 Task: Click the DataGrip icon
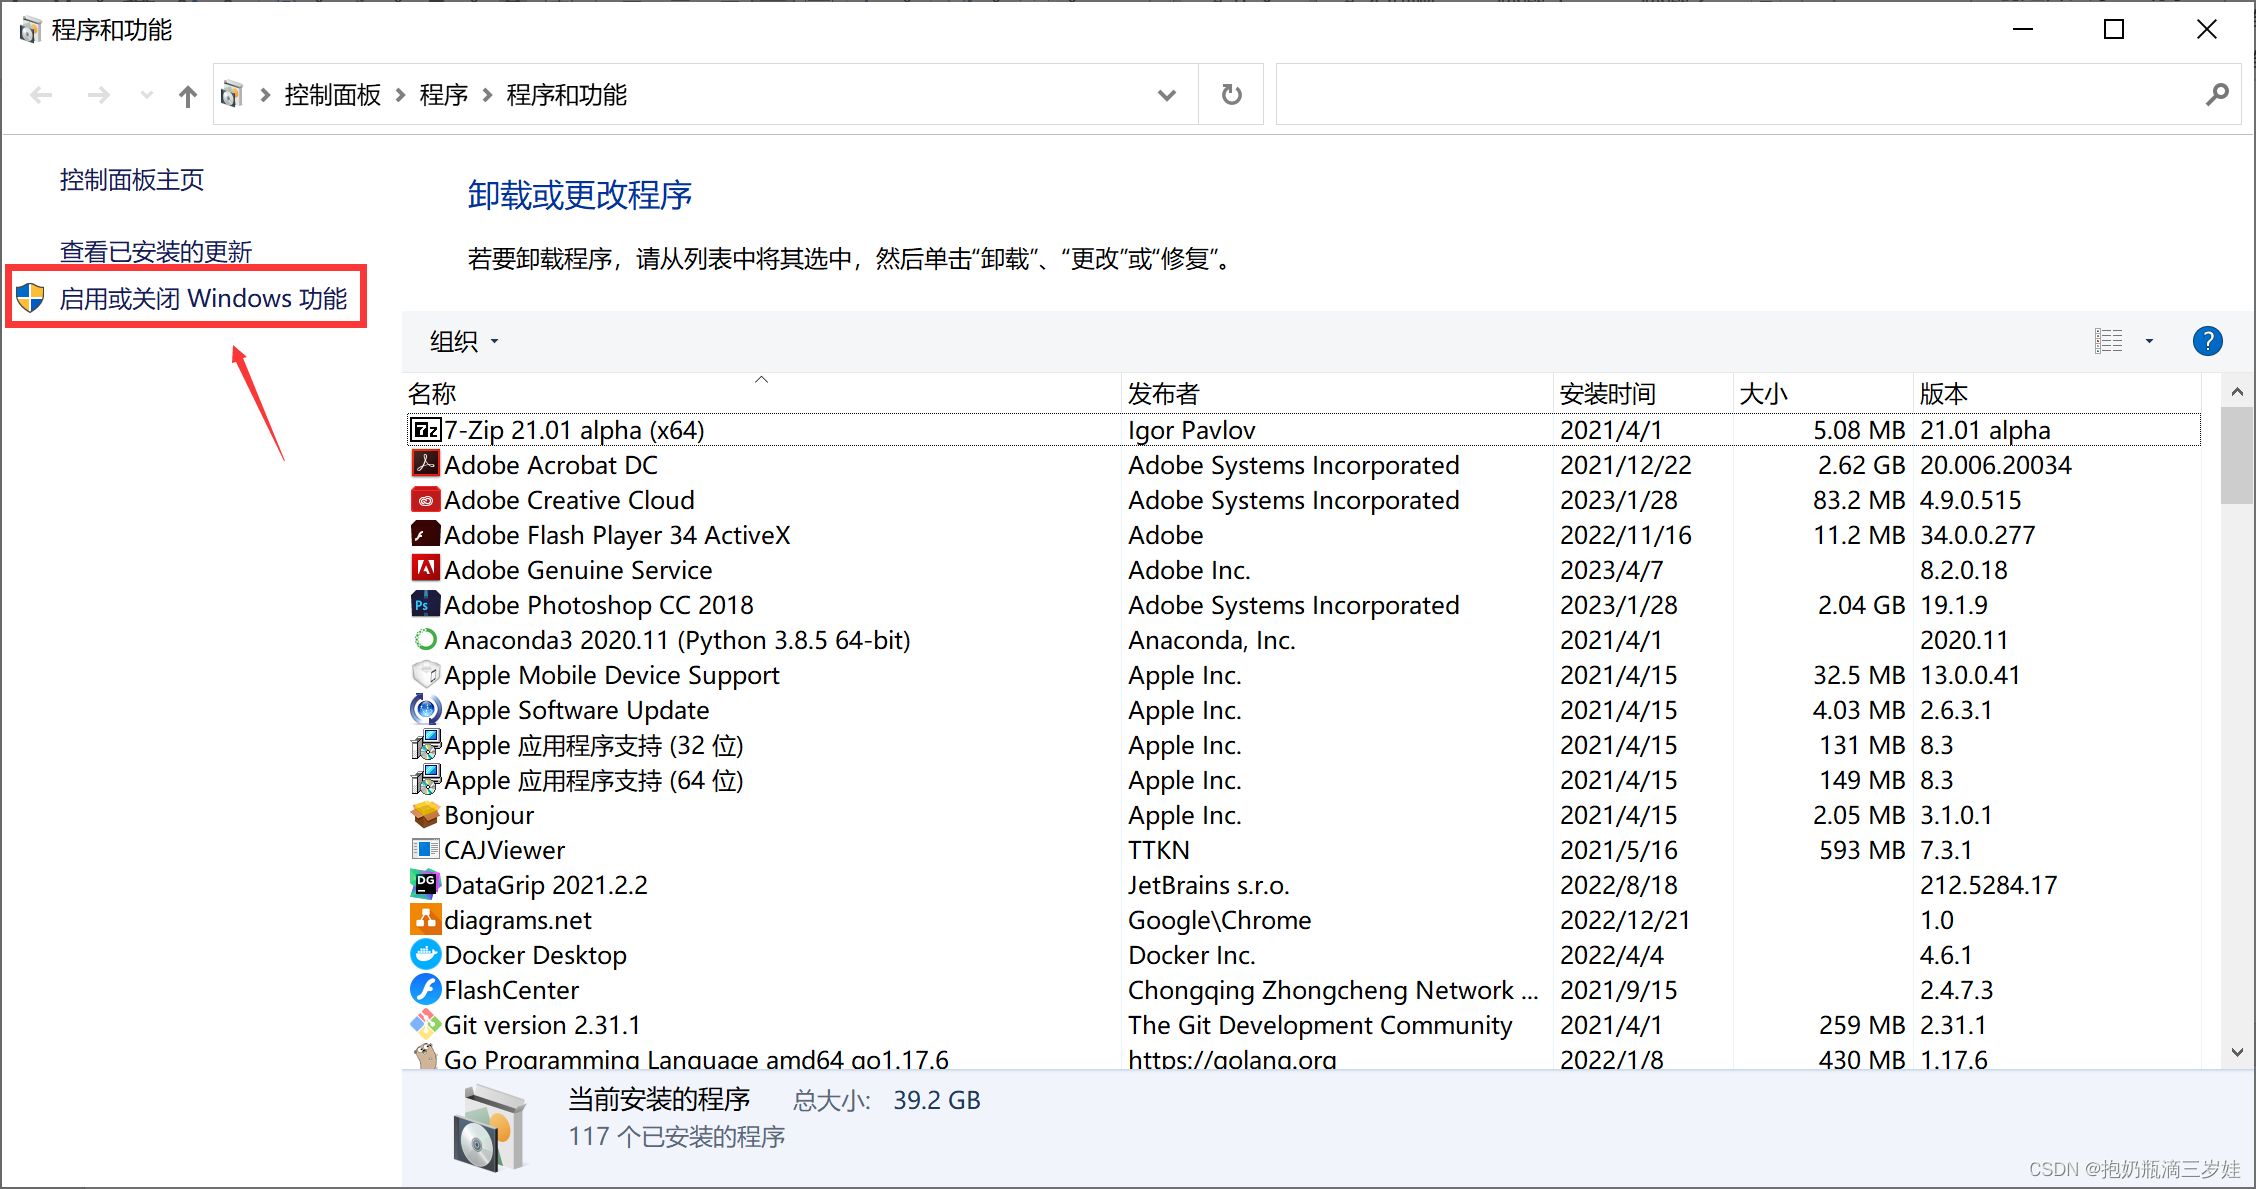coord(426,884)
